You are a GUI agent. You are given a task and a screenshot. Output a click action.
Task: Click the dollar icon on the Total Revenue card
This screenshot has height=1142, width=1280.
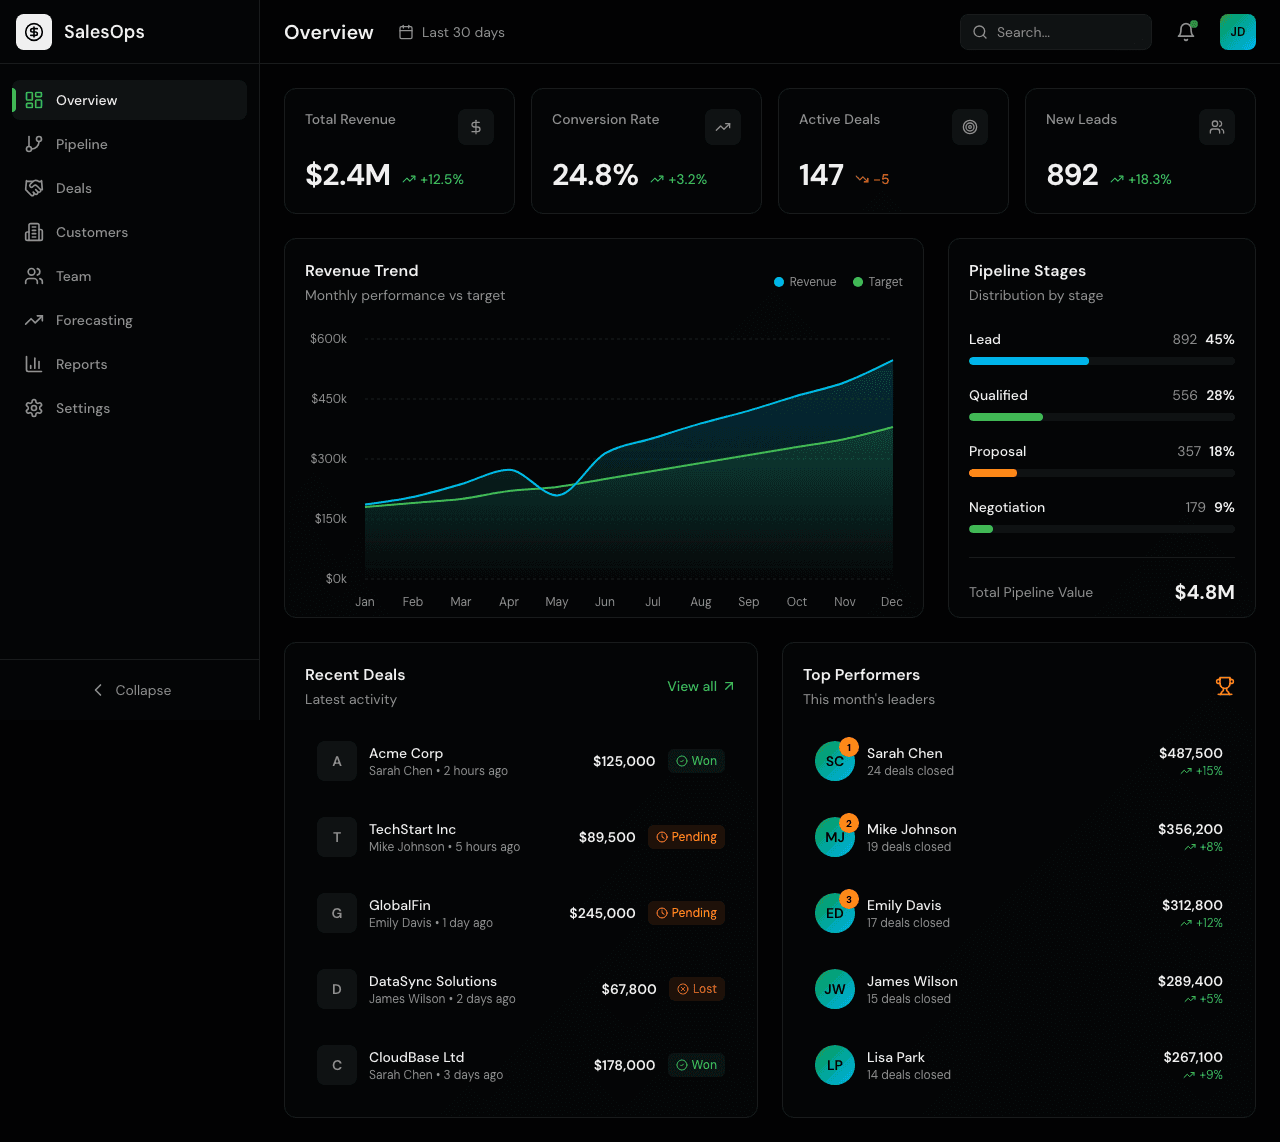click(476, 127)
